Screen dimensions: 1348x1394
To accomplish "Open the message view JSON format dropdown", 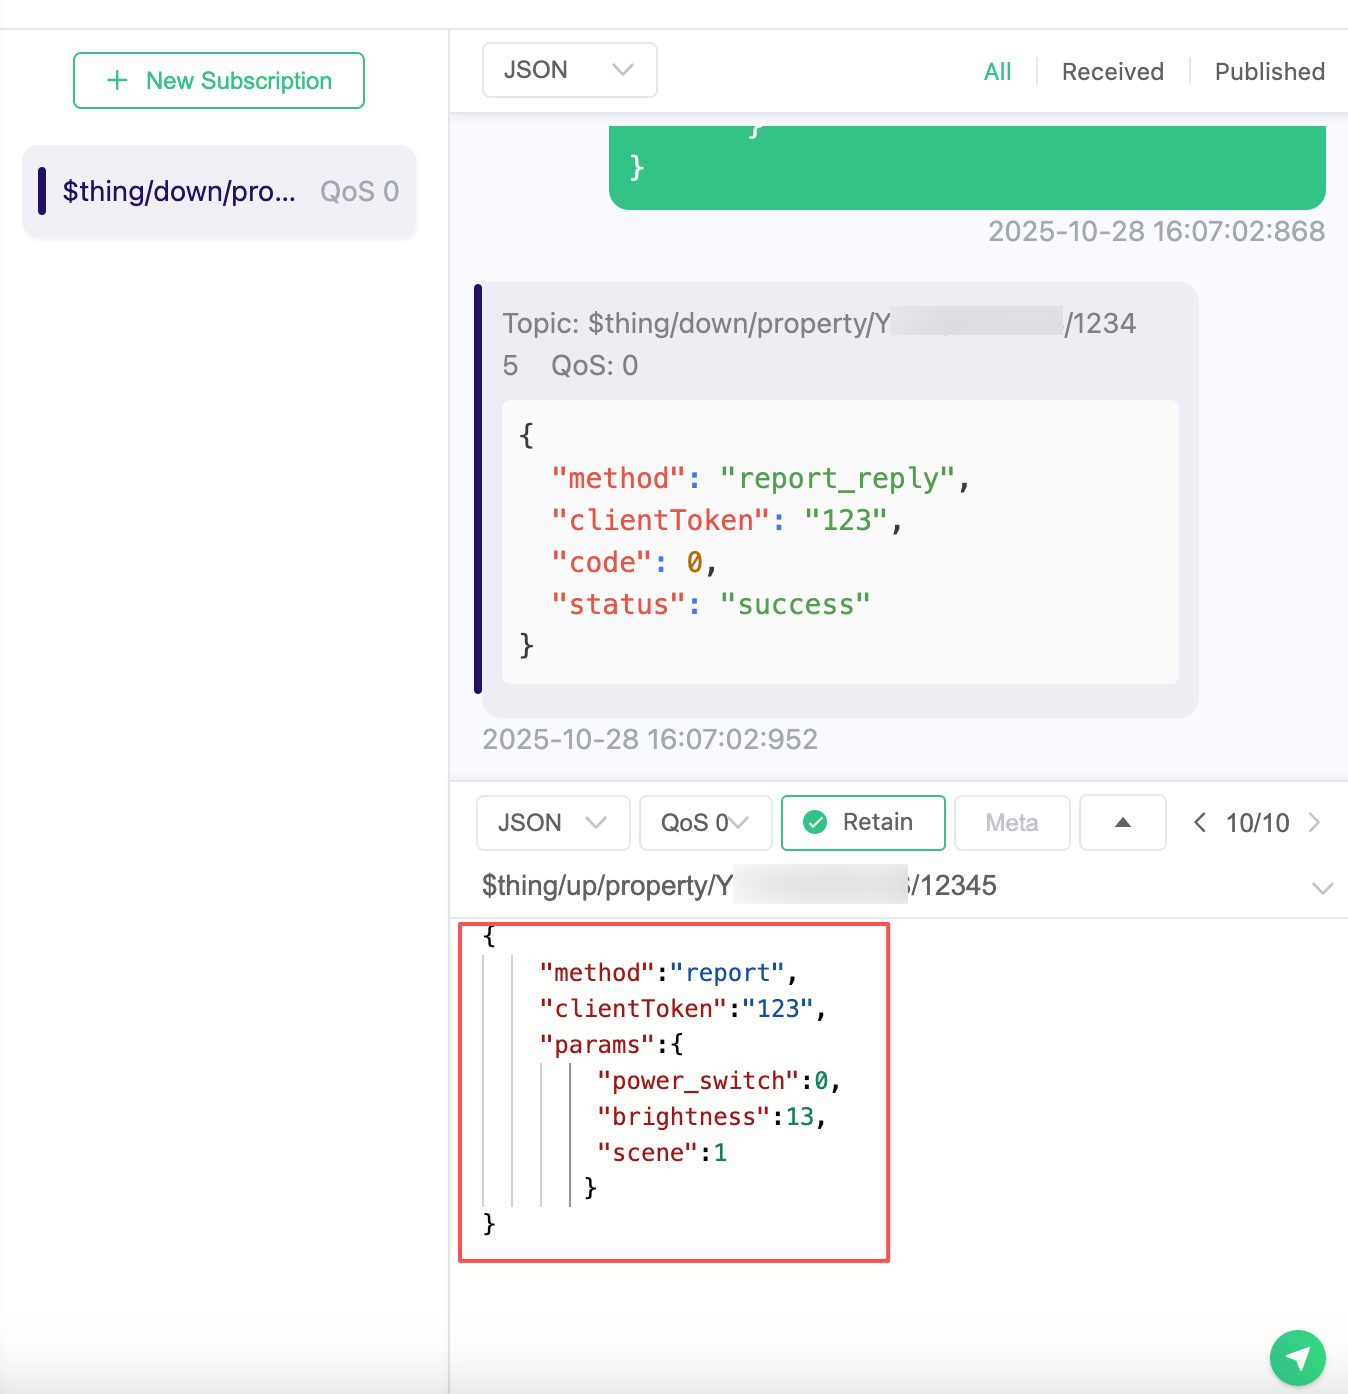I will click(x=569, y=70).
